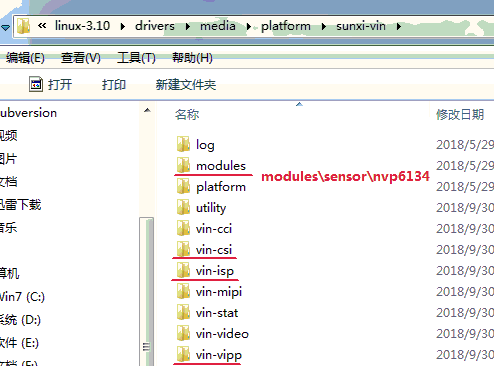Click sunxi-vin in address breadcrumb

click(x=361, y=26)
